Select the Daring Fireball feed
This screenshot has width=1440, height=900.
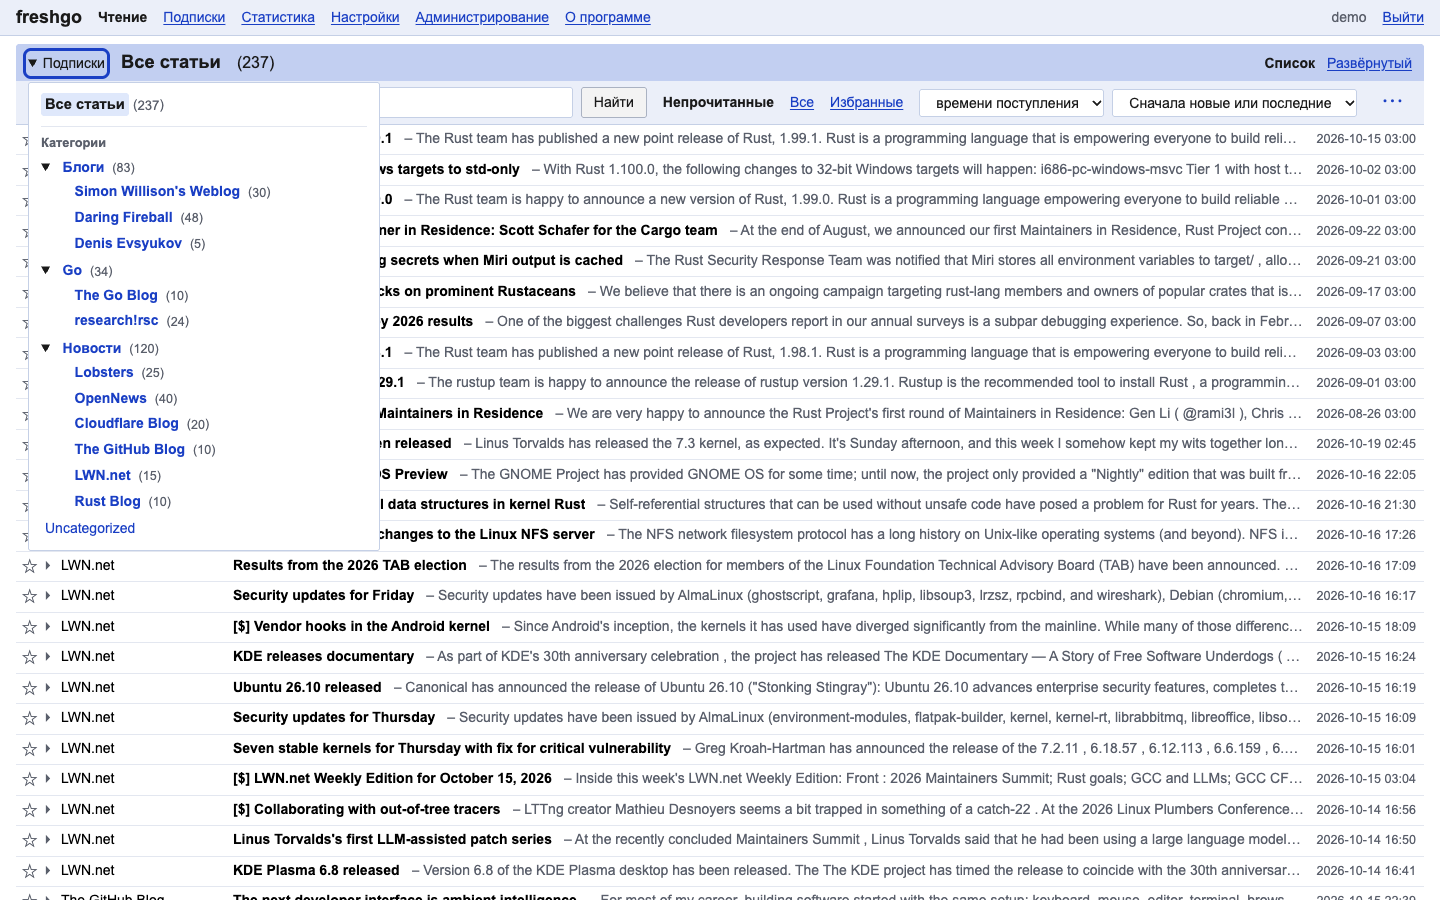click(124, 217)
